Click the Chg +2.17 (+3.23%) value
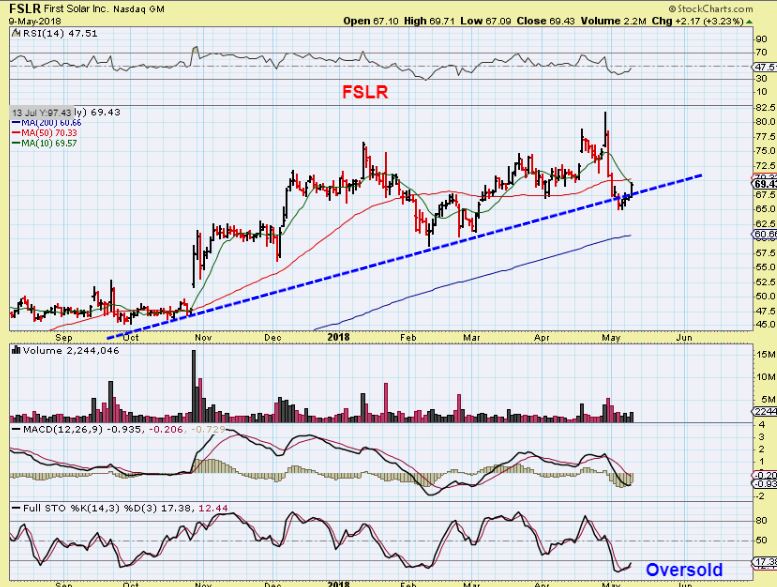This screenshot has height=587, width=777. (697, 21)
